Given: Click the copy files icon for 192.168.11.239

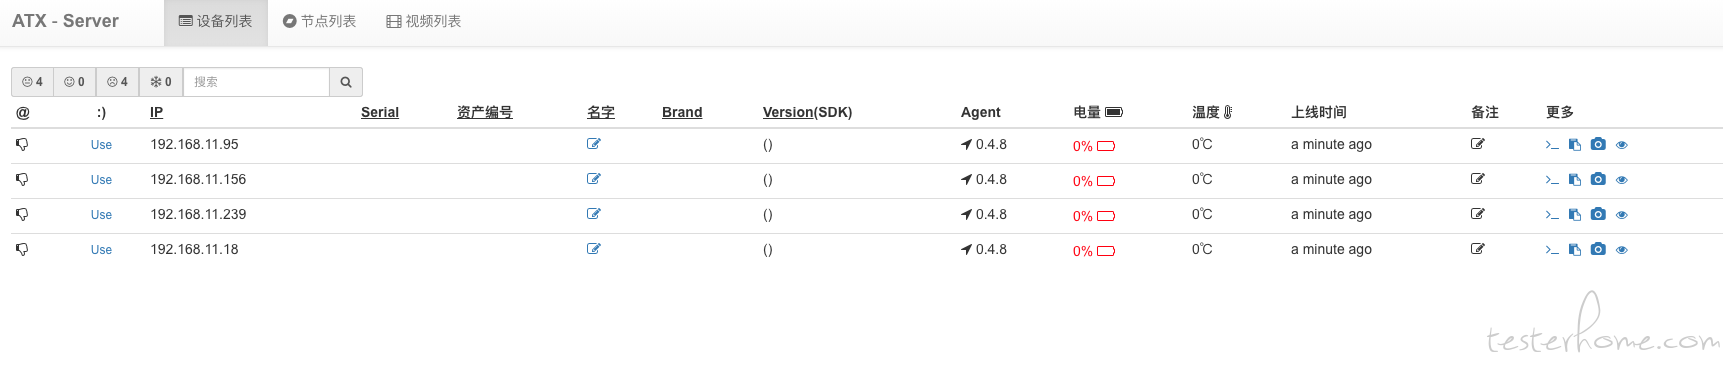Looking at the screenshot, I should 1575,215.
